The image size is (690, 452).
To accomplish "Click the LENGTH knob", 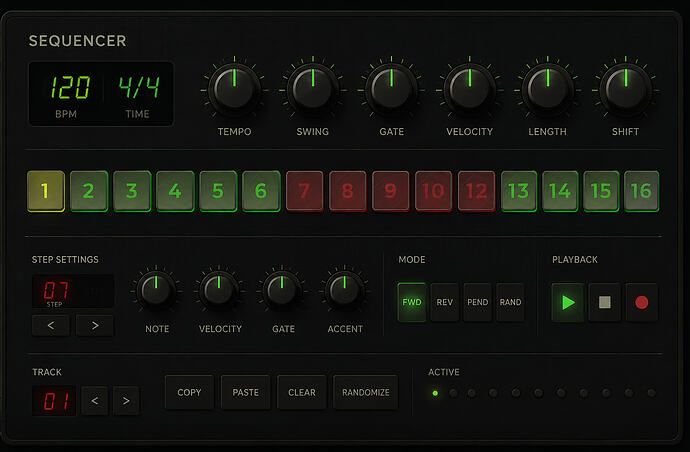I will (547, 90).
